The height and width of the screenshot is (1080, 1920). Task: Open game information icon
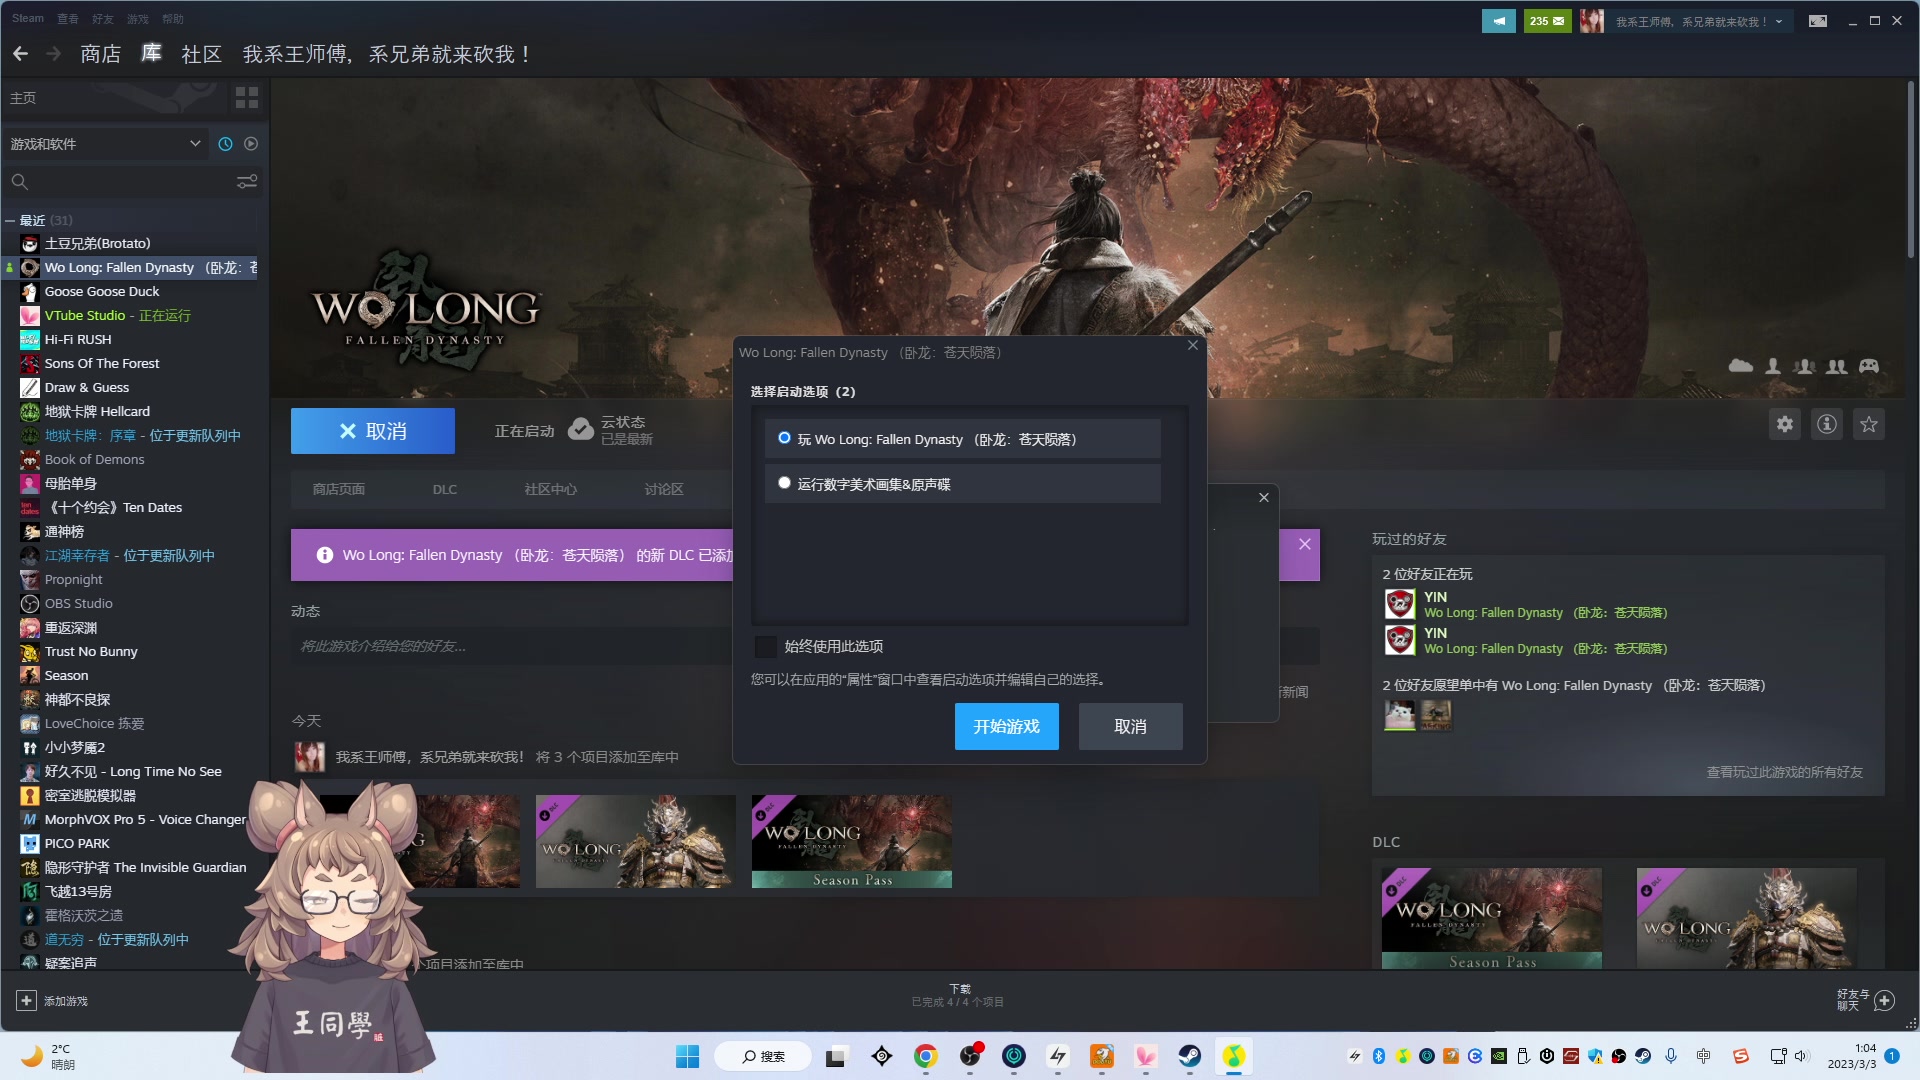pyautogui.click(x=1827, y=424)
